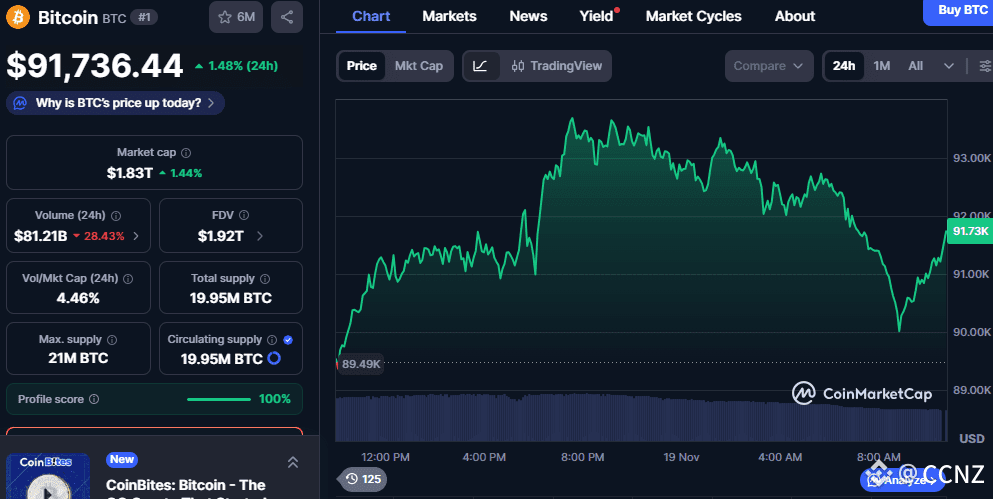Expand the CoinBites panel with double chevron
993x499 pixels.
(292, 462)
